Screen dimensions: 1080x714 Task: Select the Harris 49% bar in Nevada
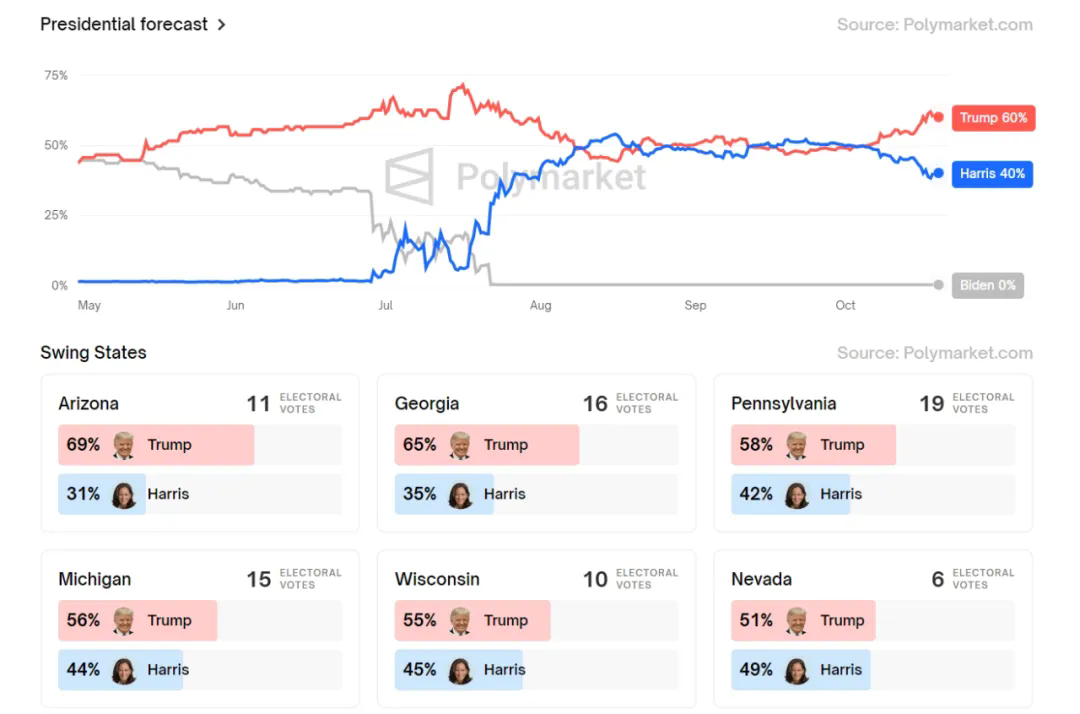click(x=800, y=670)
